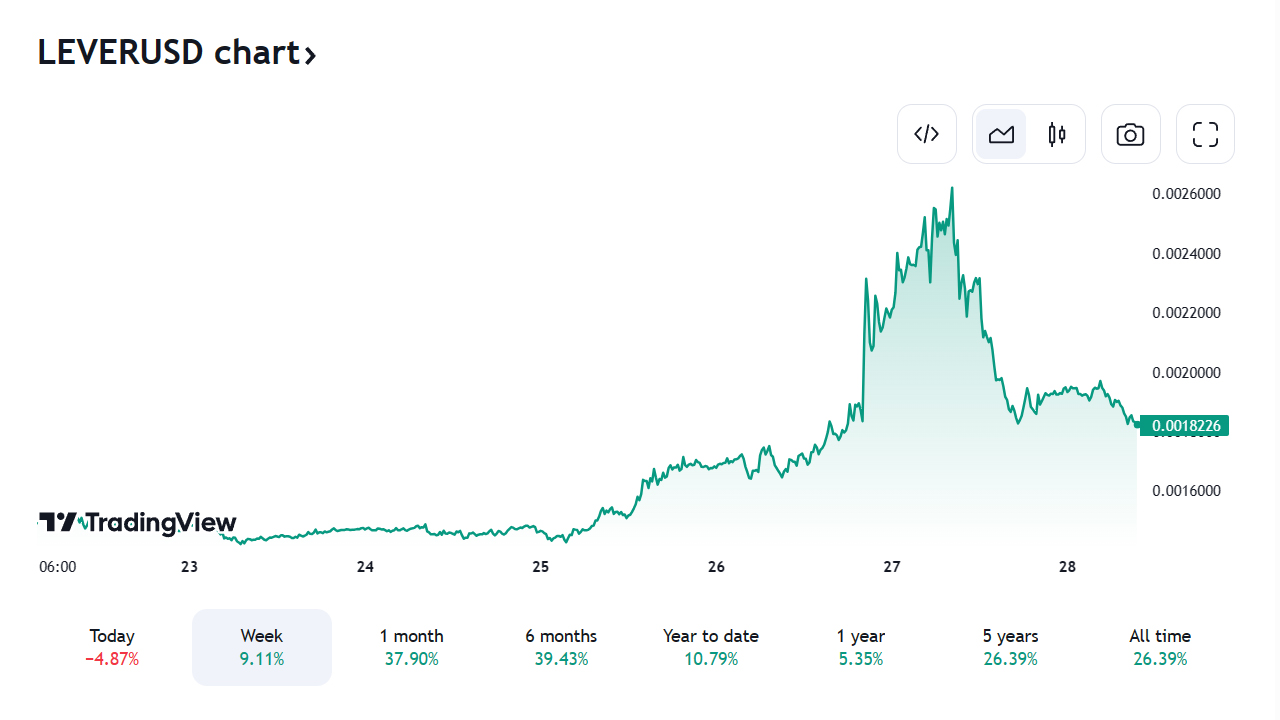The height and width of the screenshot is (720, 1280).
Task: Click date label 25 on time axis
Action: tap(541, 567)
